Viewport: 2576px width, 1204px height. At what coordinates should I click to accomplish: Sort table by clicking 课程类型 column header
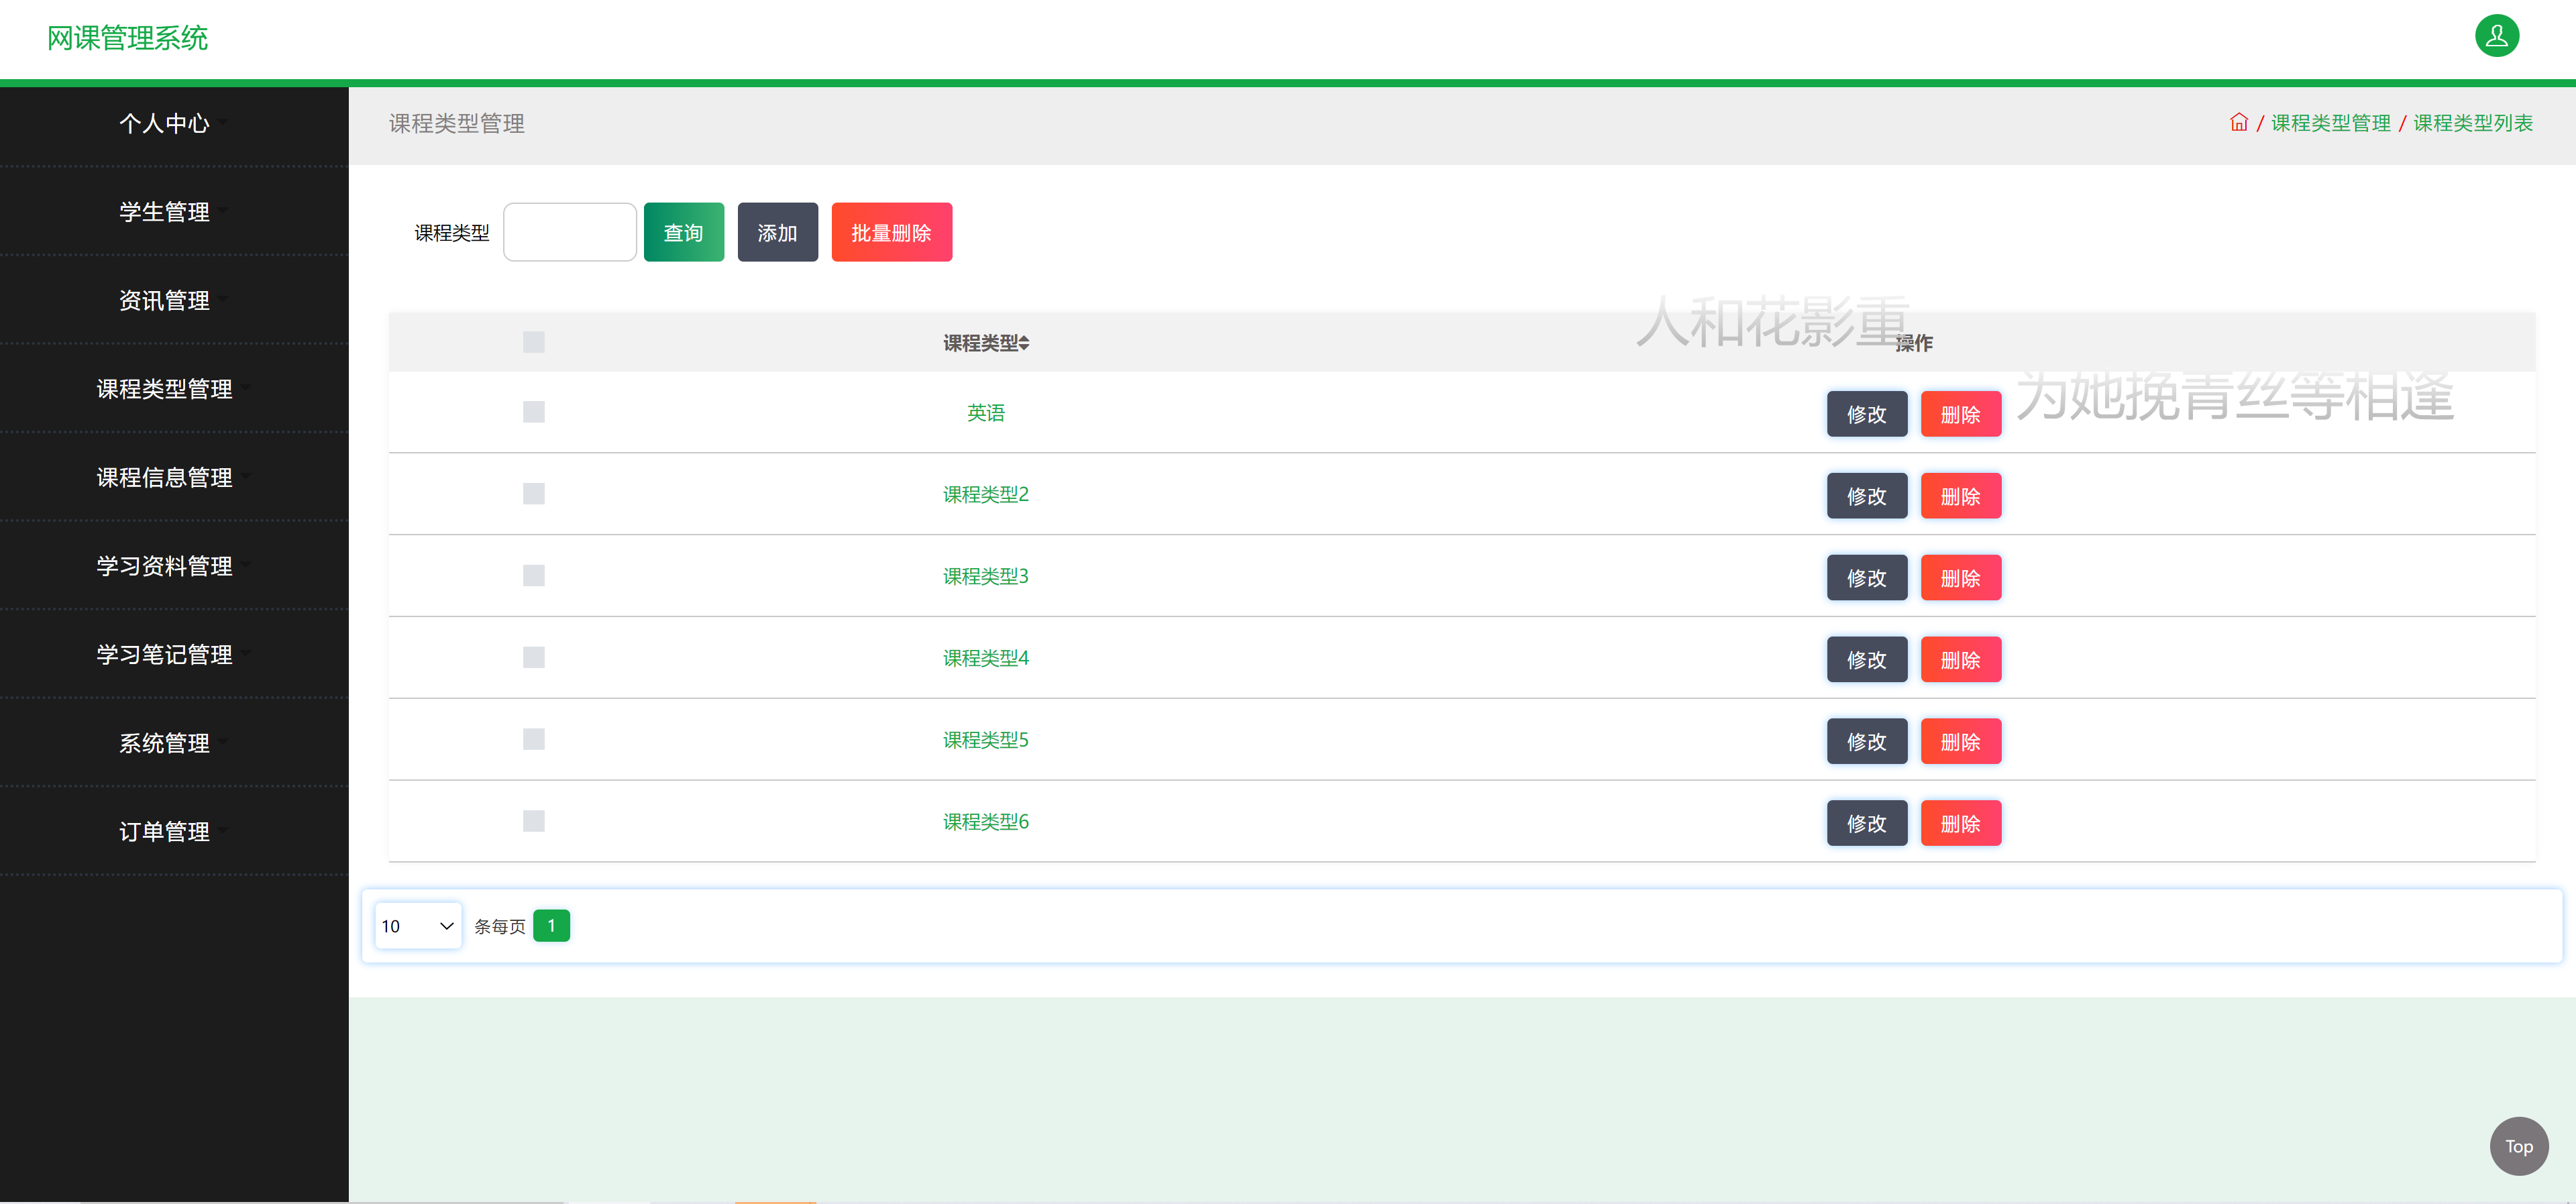[x=986, y=341]
